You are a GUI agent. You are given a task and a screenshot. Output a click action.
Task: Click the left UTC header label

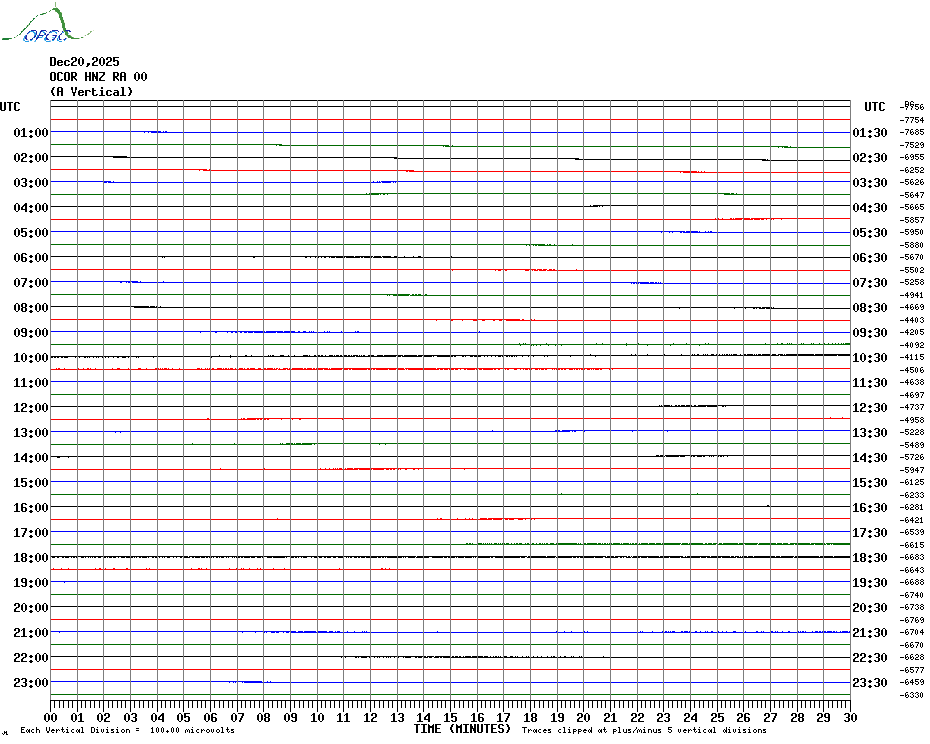pyautogui.click(x=10, y=107)
